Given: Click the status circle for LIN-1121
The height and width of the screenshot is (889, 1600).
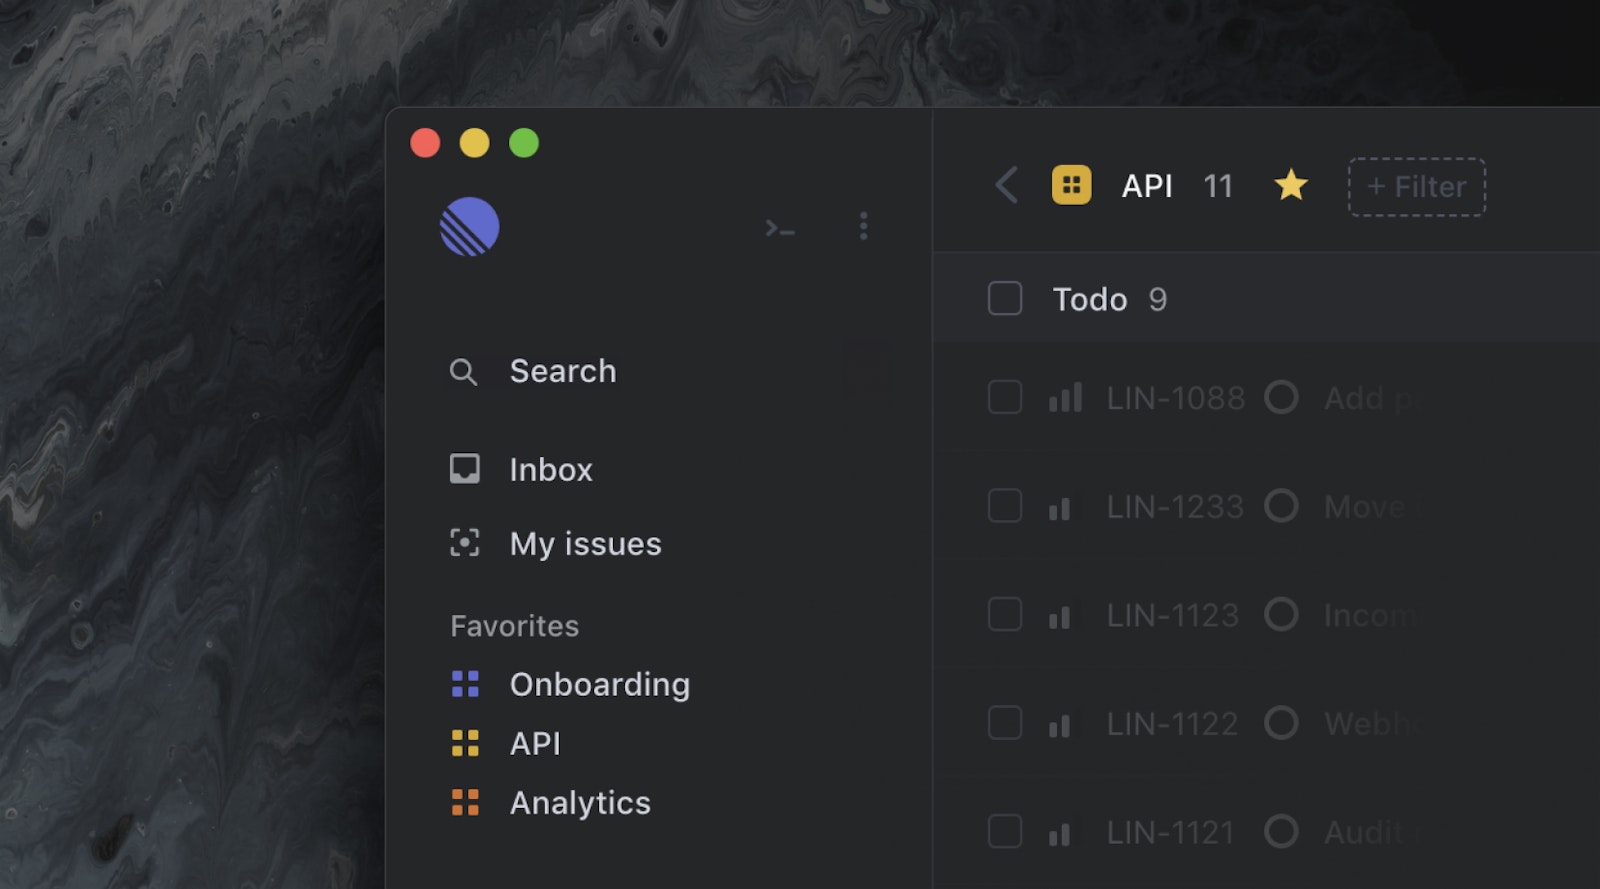Looking at the screenshot, I should pos(1281,831).
